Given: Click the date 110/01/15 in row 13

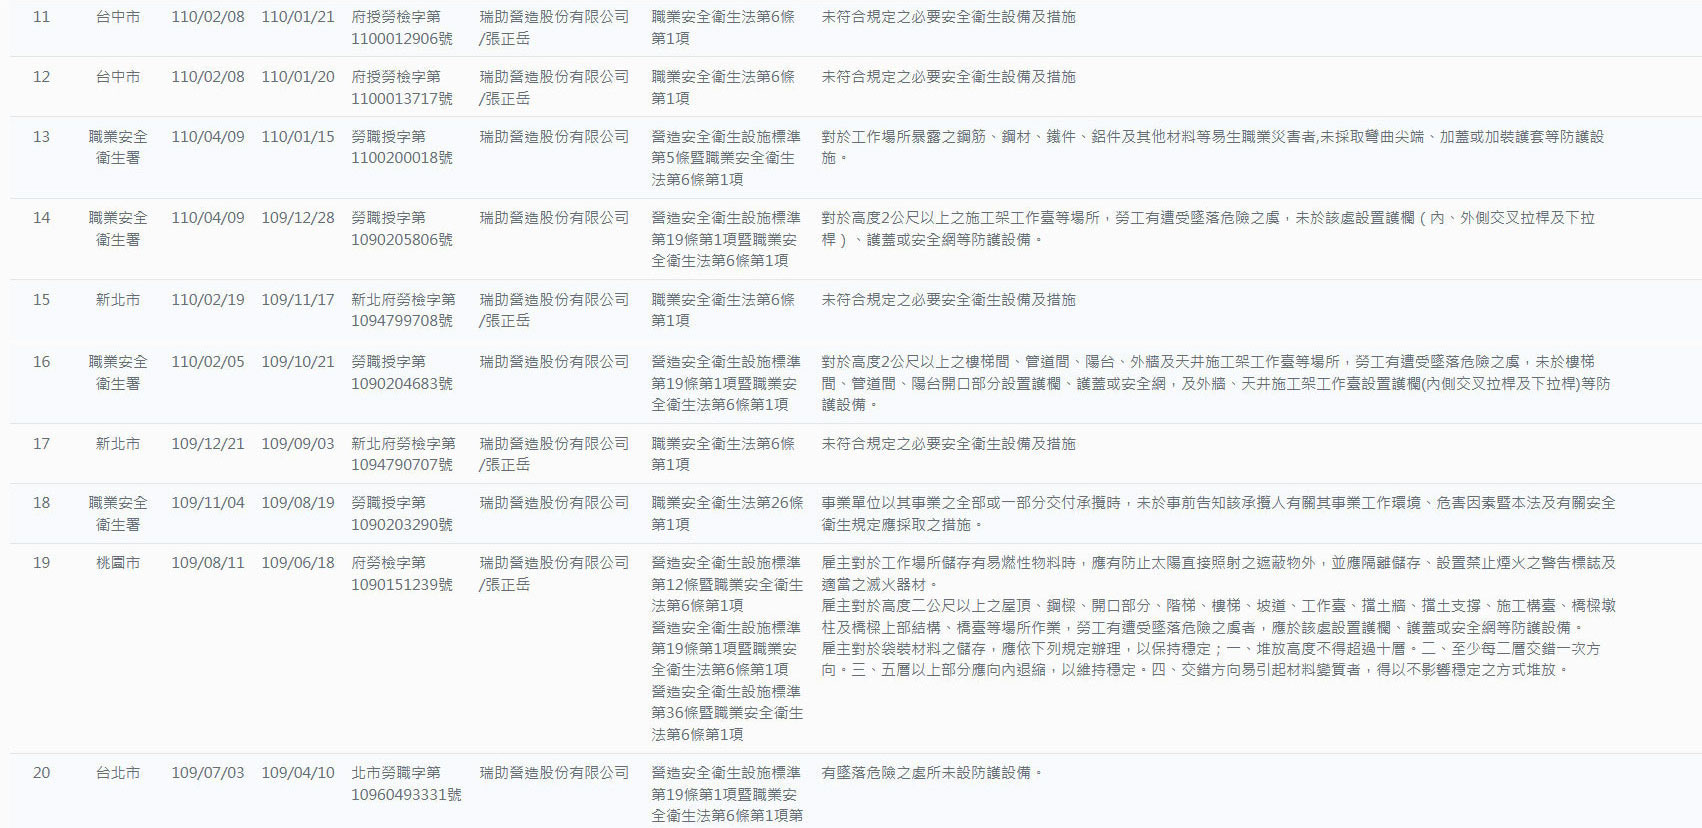Looking at the screenshot, I should 298,137.
